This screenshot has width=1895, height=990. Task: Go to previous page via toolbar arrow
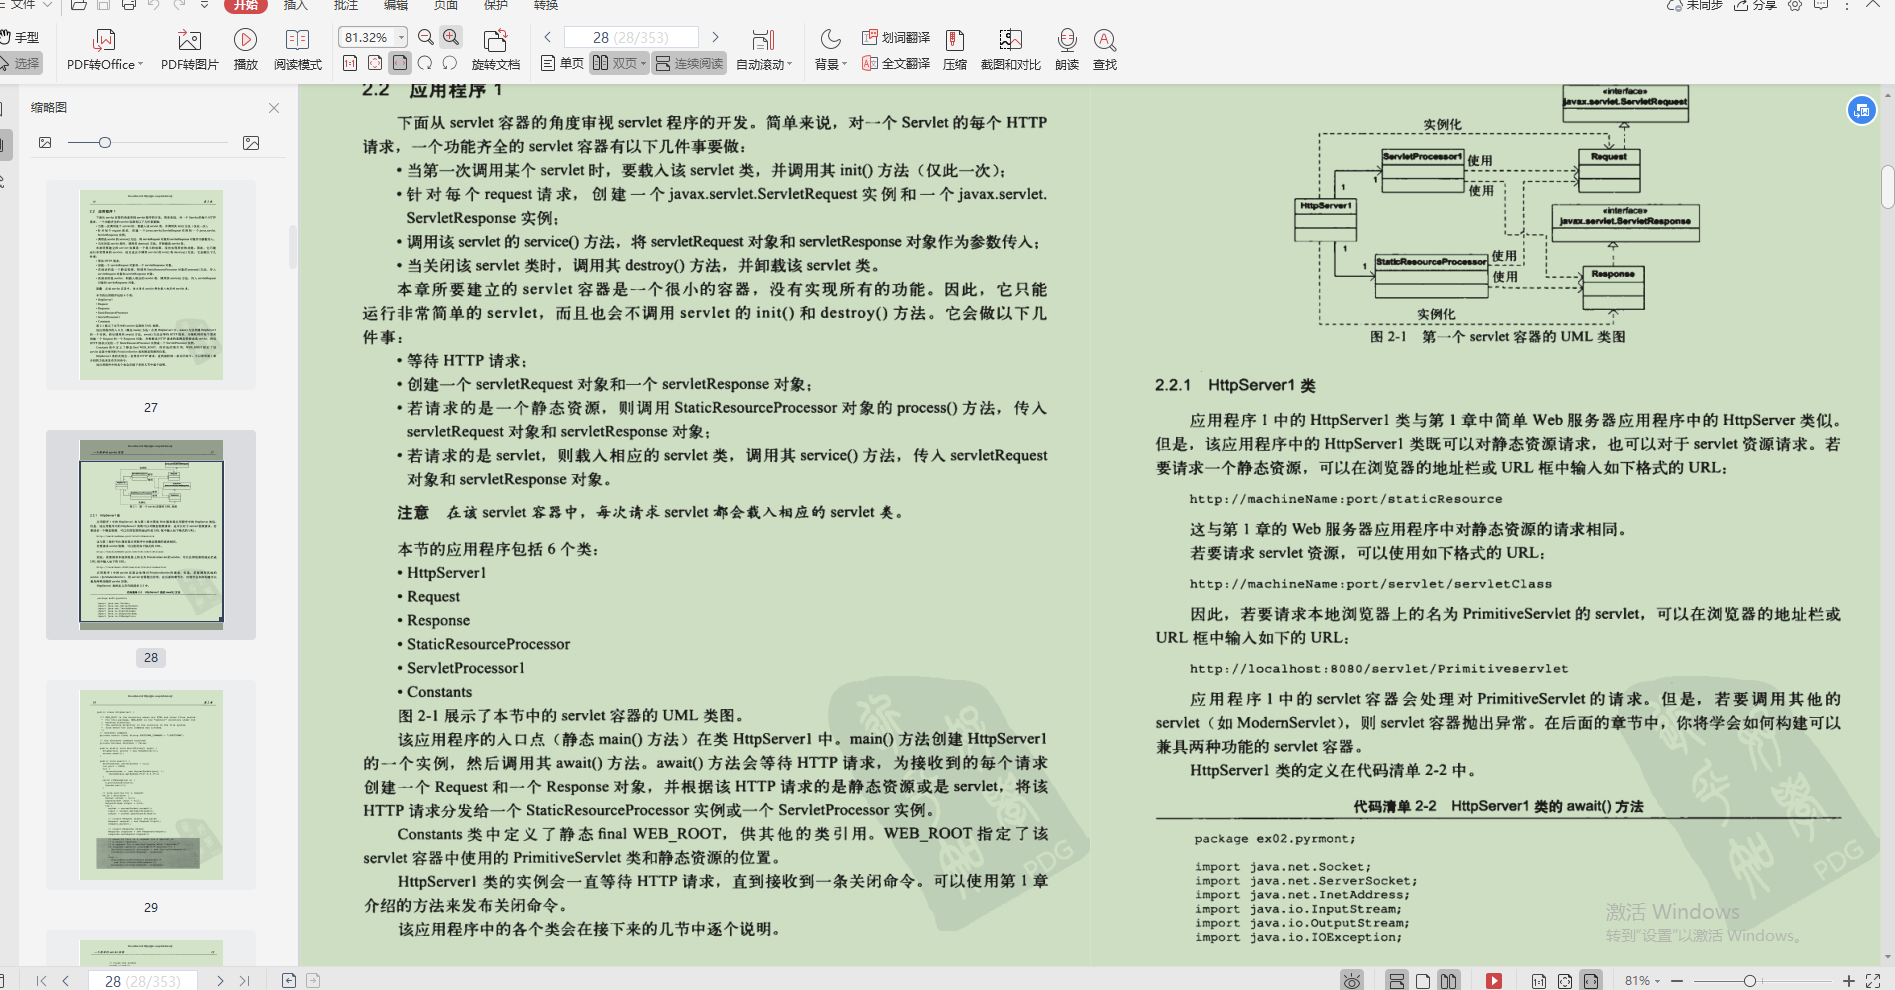(x=548, y=37)
